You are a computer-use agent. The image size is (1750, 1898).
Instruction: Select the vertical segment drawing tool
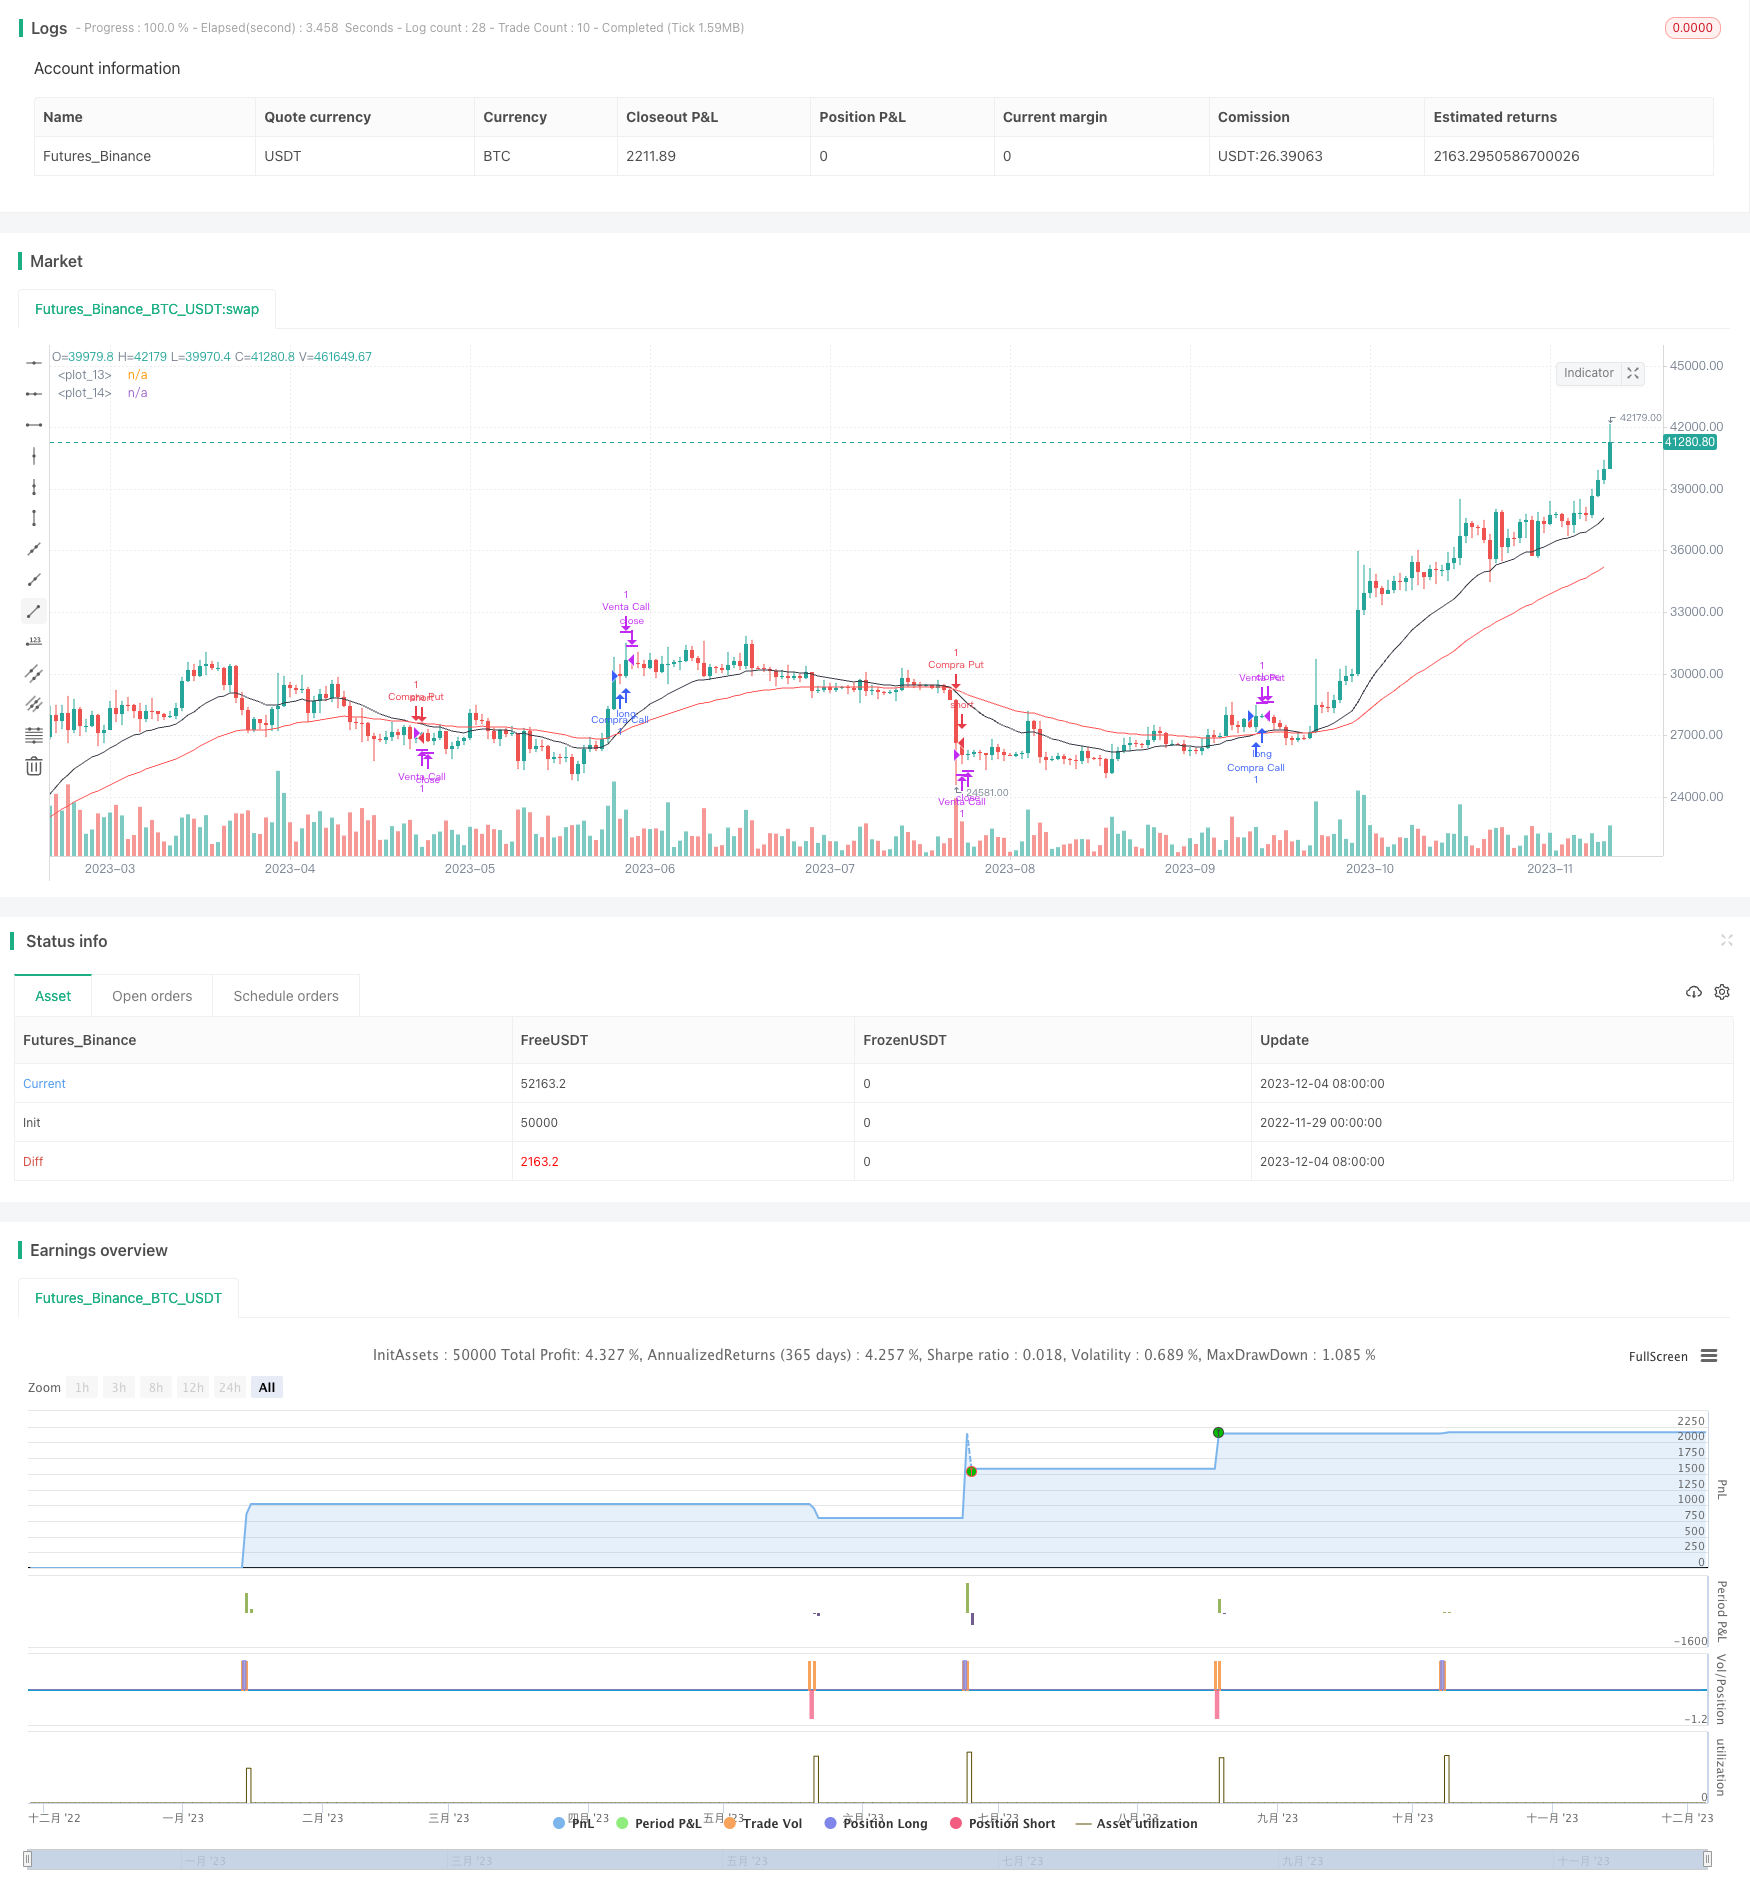pos(34,518)
